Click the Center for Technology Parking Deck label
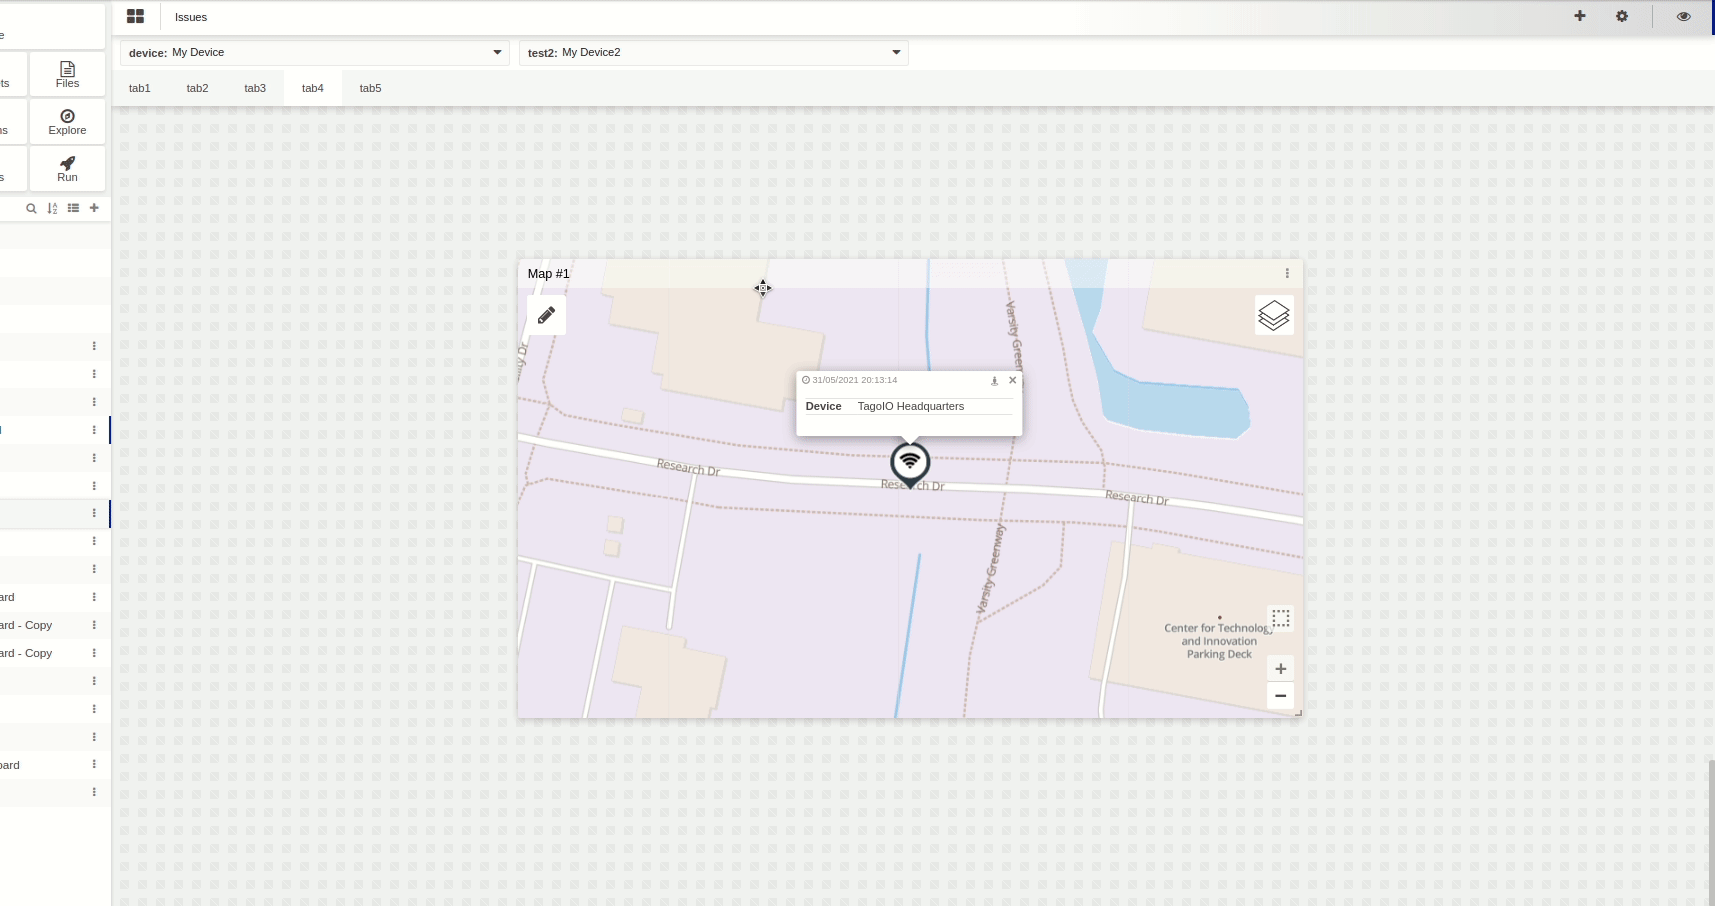 [1219, 641]
